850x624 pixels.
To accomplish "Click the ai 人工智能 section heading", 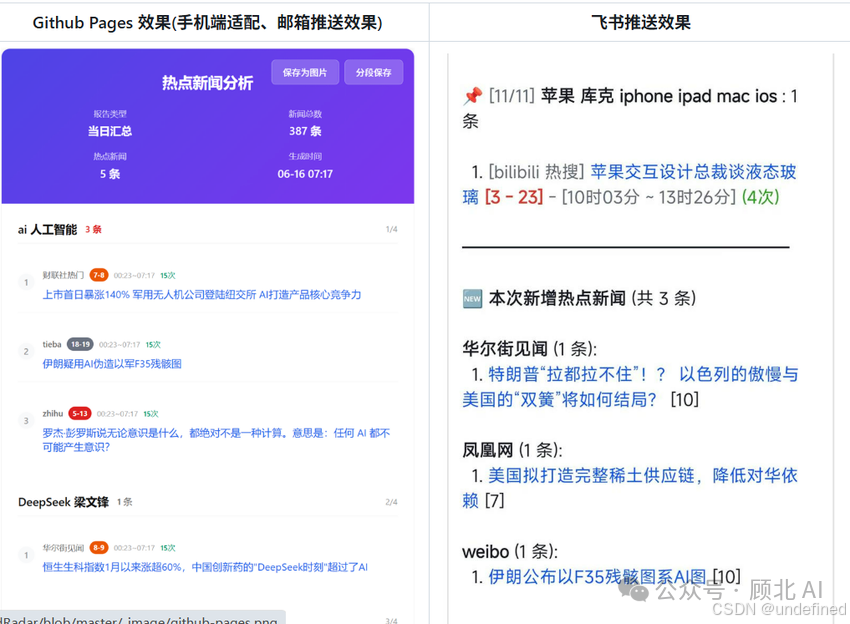I will pos(48,229).
